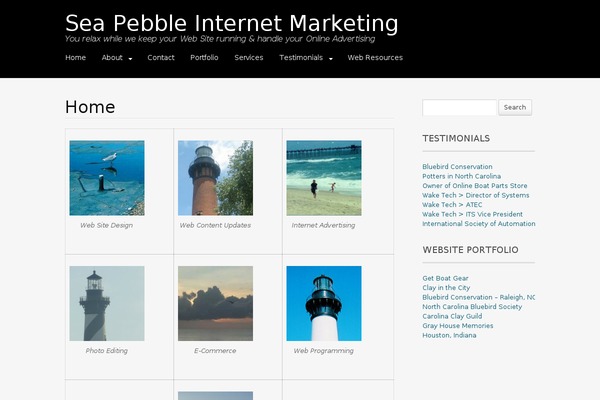The width and height of the screenshot is (600, 400).
Task: Open the beach Internet Advertising thumbnail
Action: 324,178
